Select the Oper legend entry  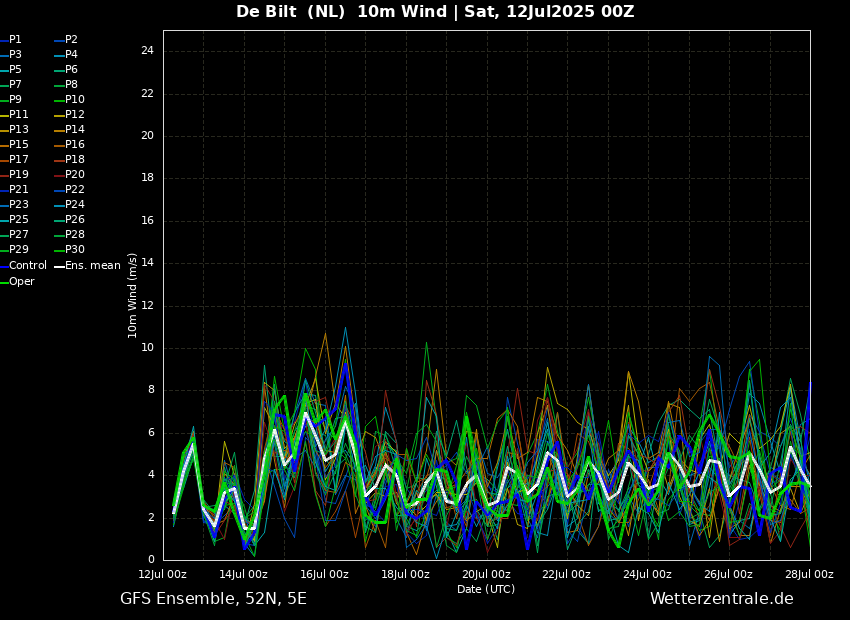[x=21, y=282]
